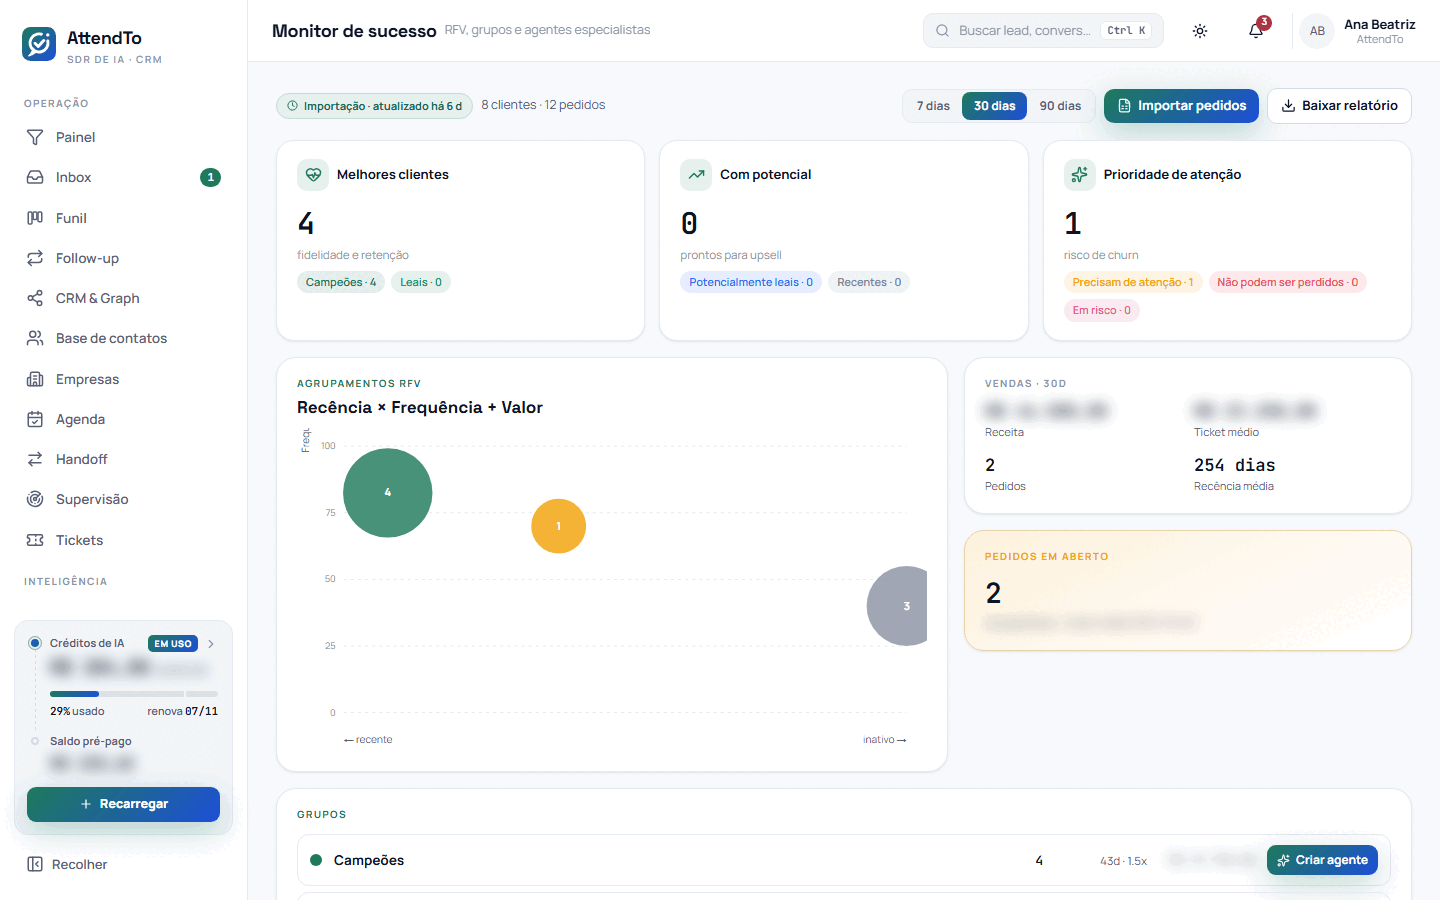Screen dimensions: 1440x900
Task: Click Baixar relatório button
Action: 1339,106
